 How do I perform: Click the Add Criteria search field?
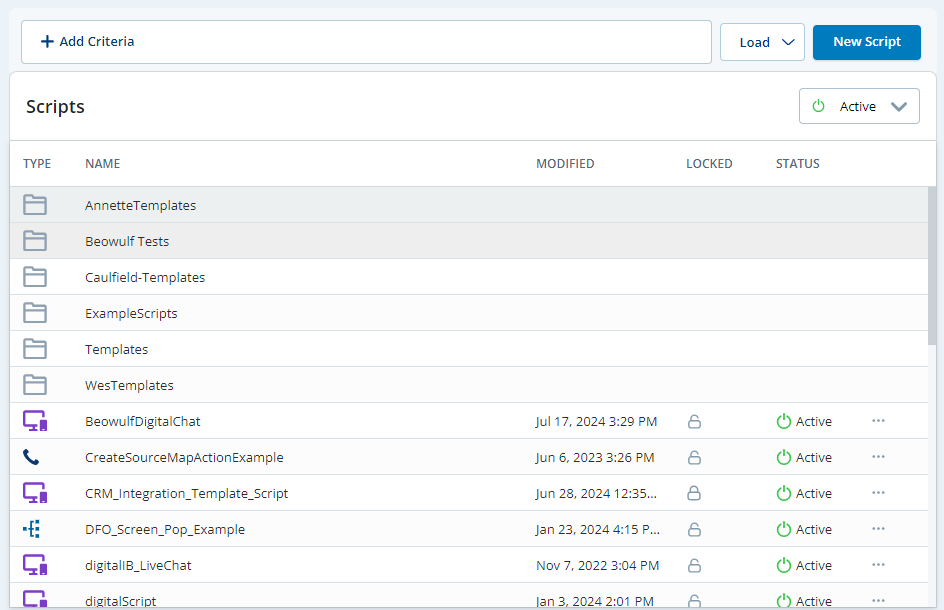(366, 42)
